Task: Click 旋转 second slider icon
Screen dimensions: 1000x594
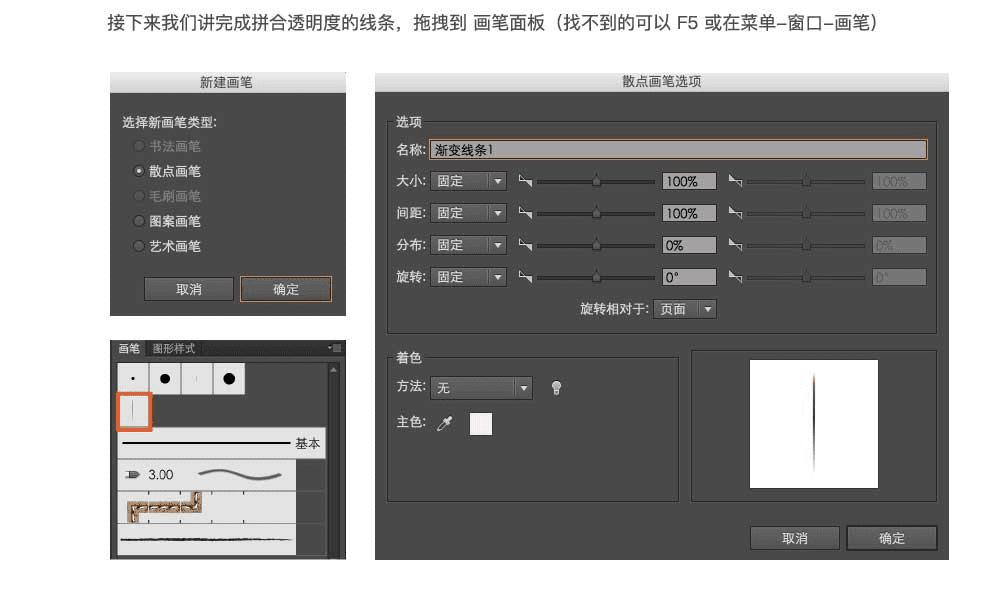Action: pos(735,277)
